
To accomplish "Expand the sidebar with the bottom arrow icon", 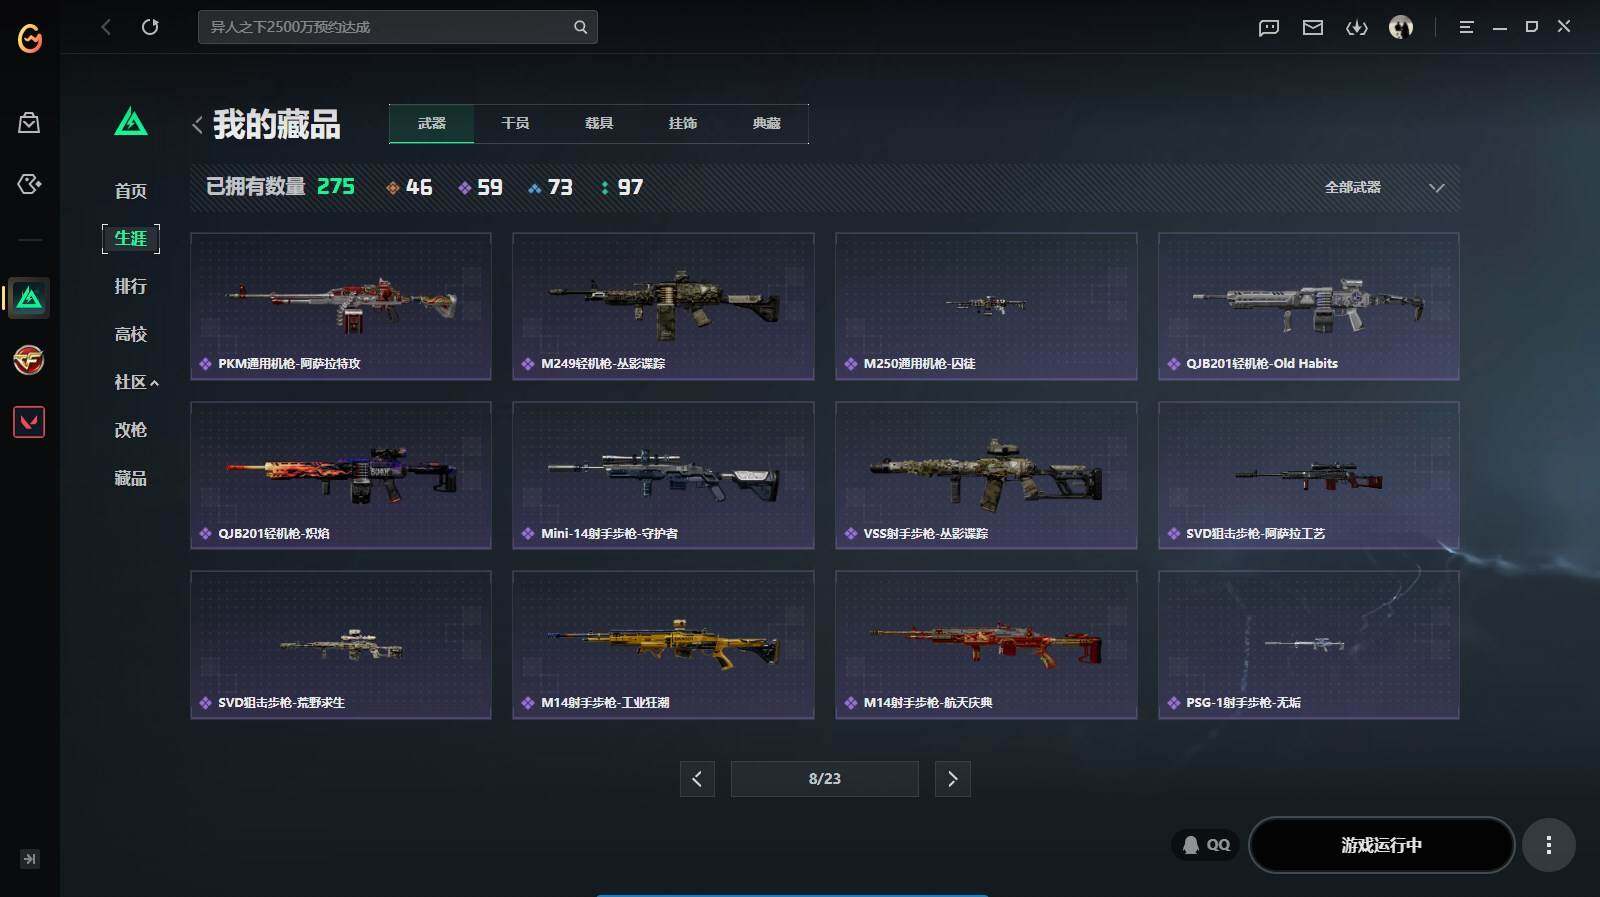I will pyautogui.click(x=30, y=858).
